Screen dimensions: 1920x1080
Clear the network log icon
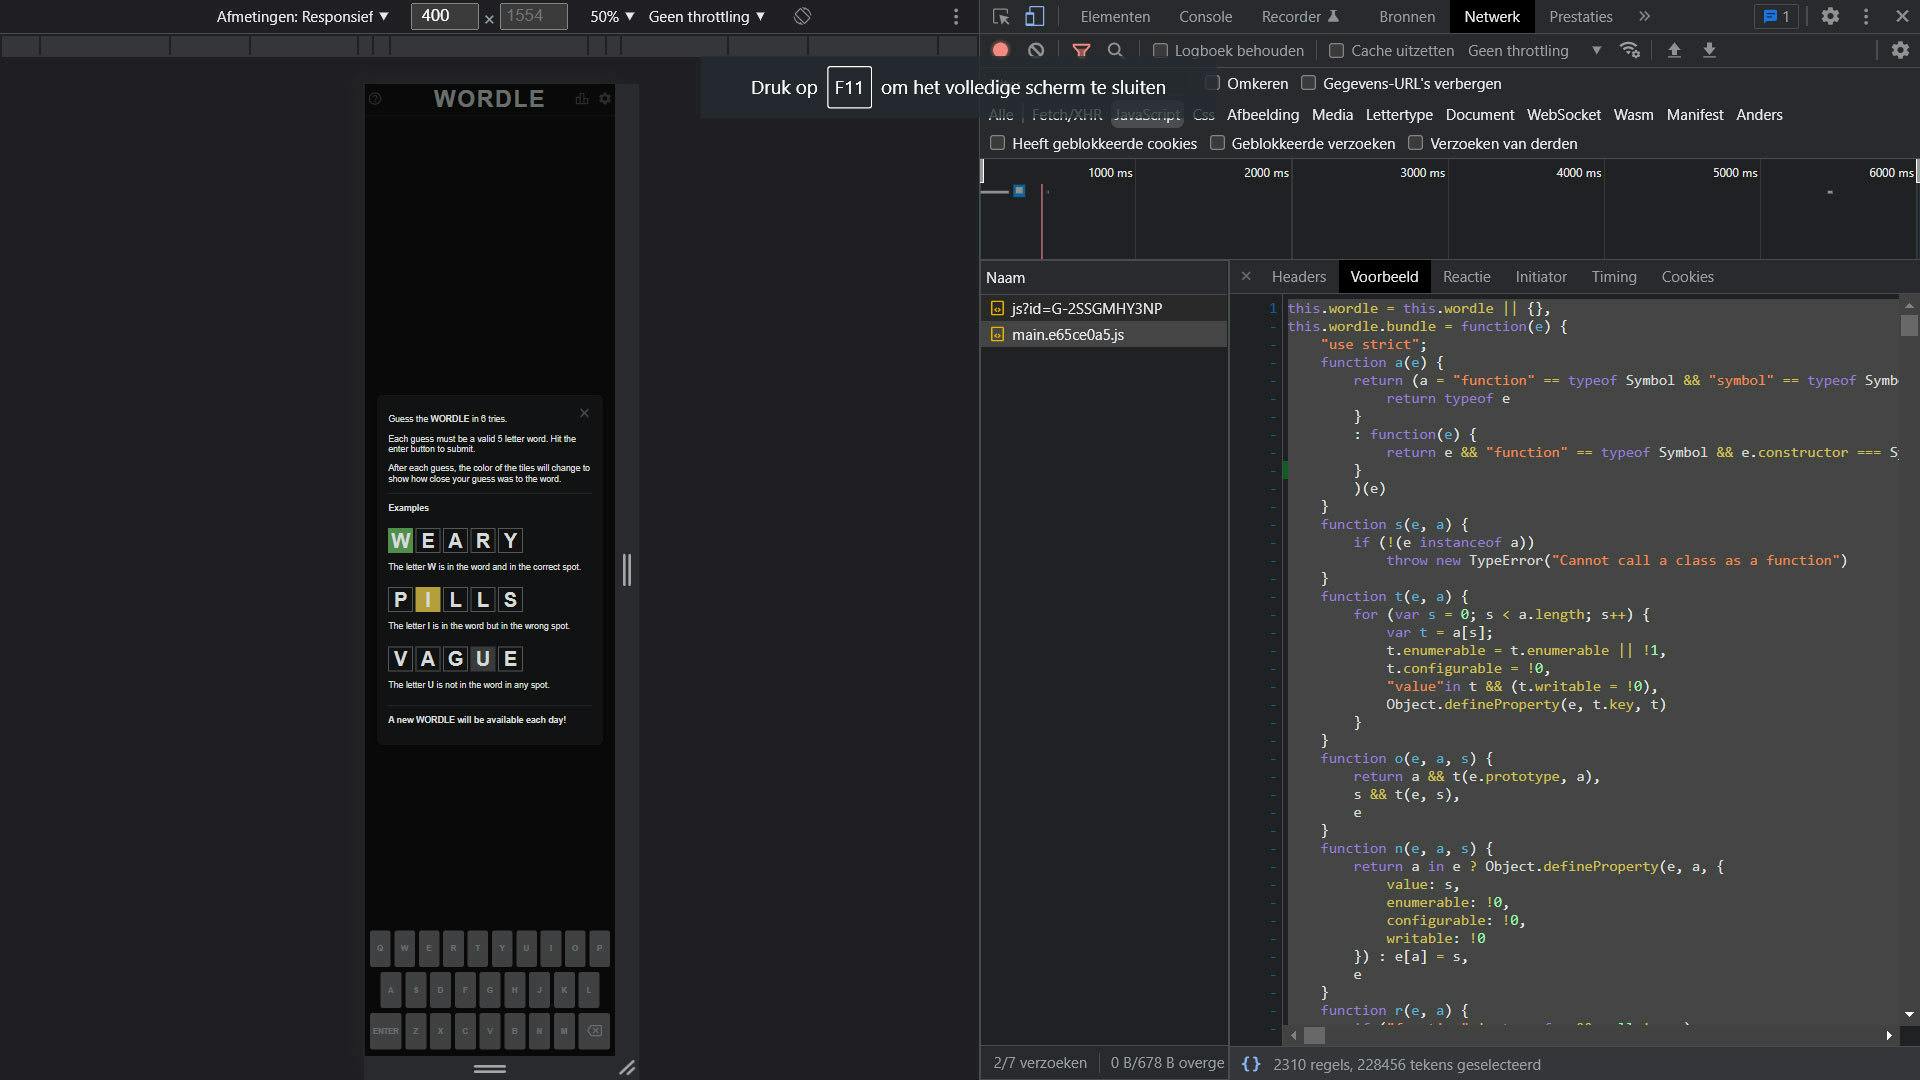[1036, 50]
